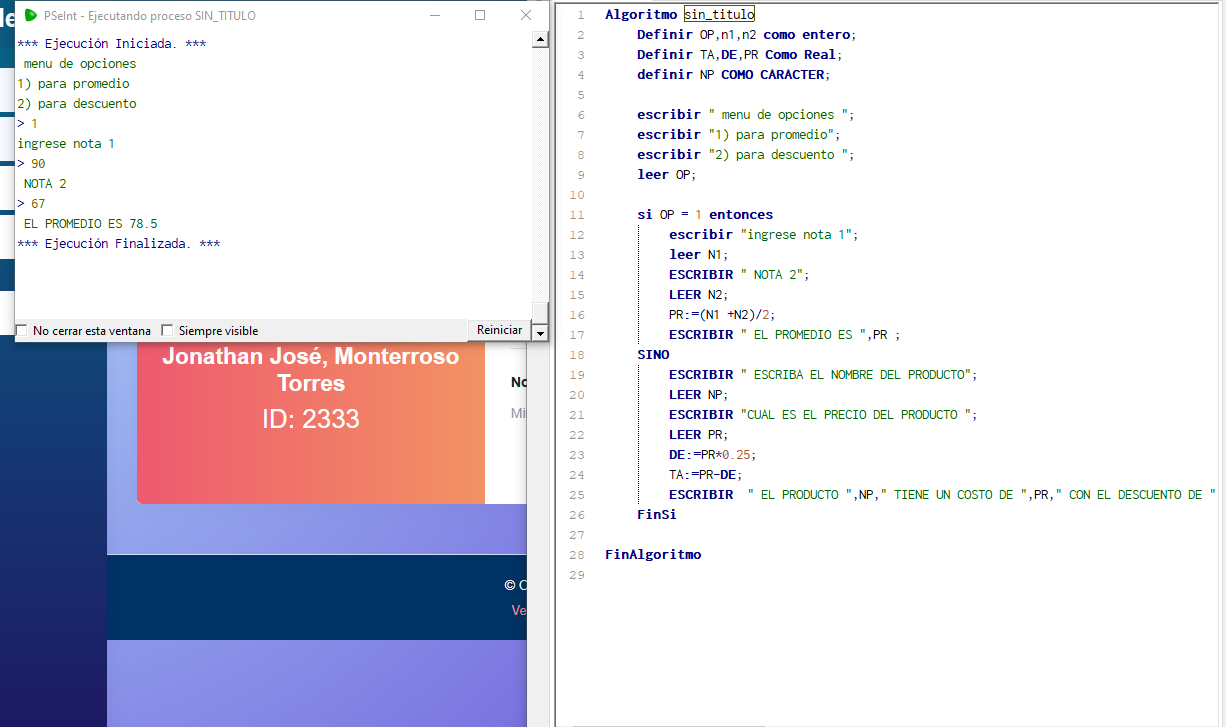Click line number 11 in the editor gutter
This screenshot has height=727, width=1226.
[x=576, y=214]
